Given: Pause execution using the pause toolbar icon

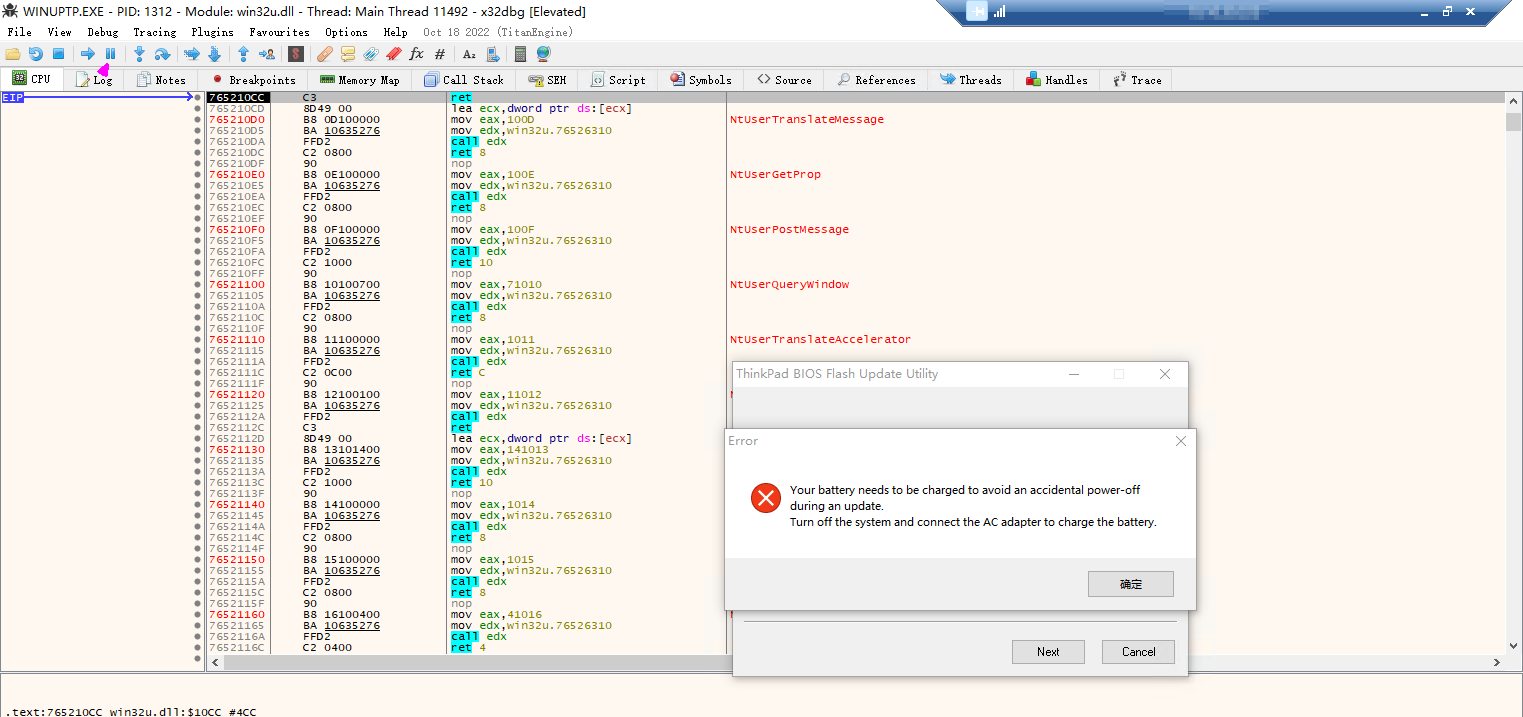Looking at the screenshot, I should coord(110,54).
